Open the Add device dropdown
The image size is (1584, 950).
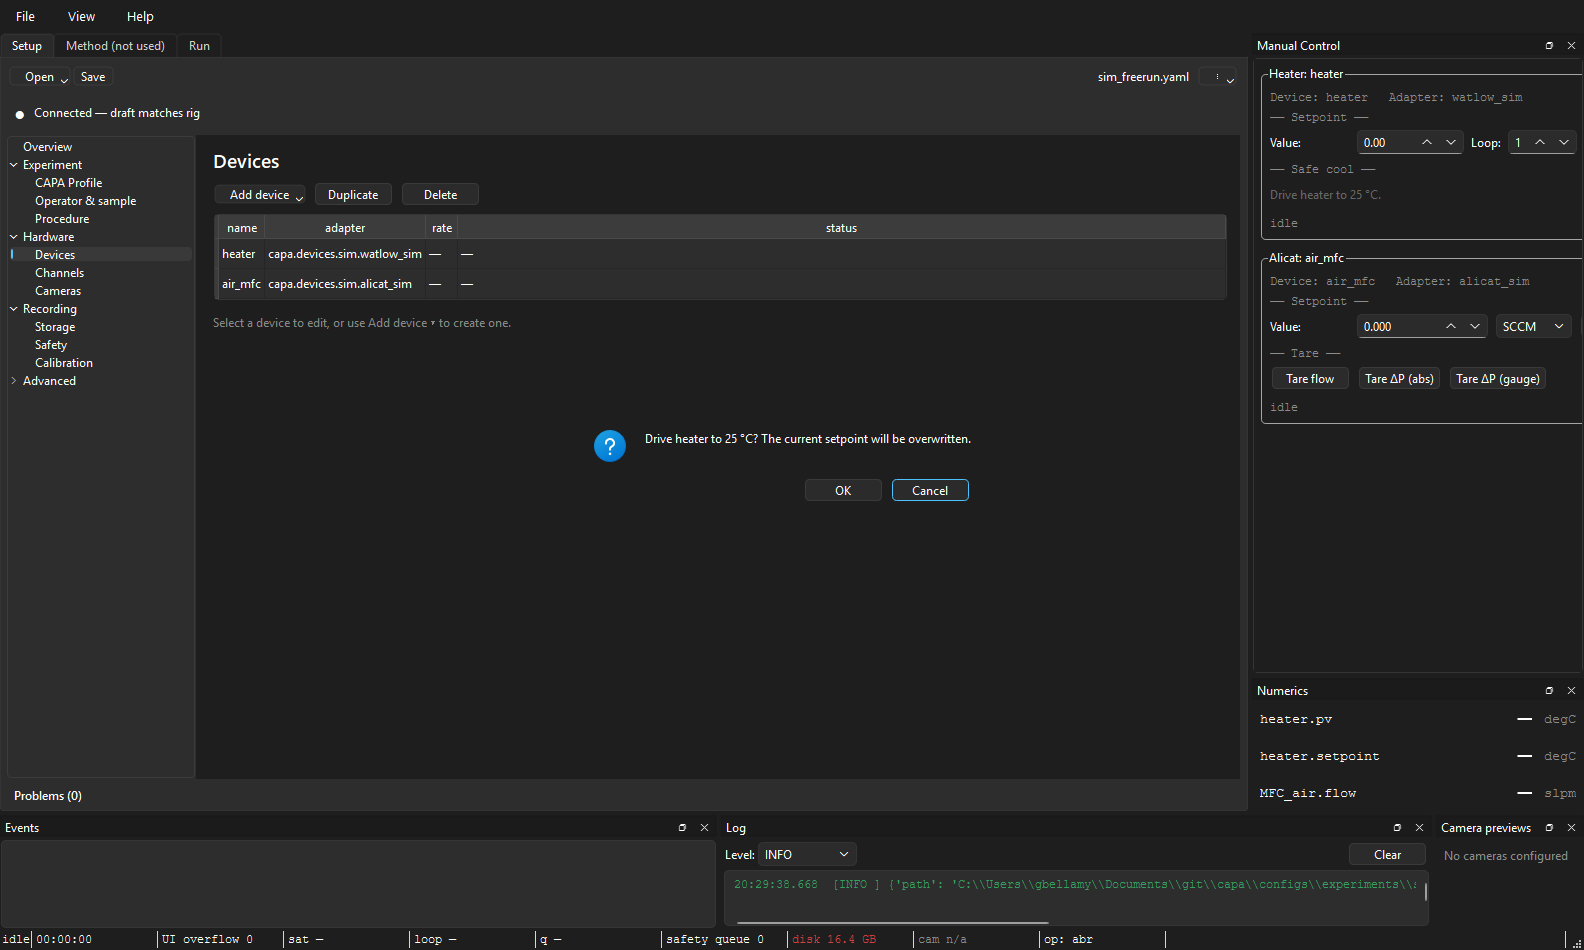point(260,195)
